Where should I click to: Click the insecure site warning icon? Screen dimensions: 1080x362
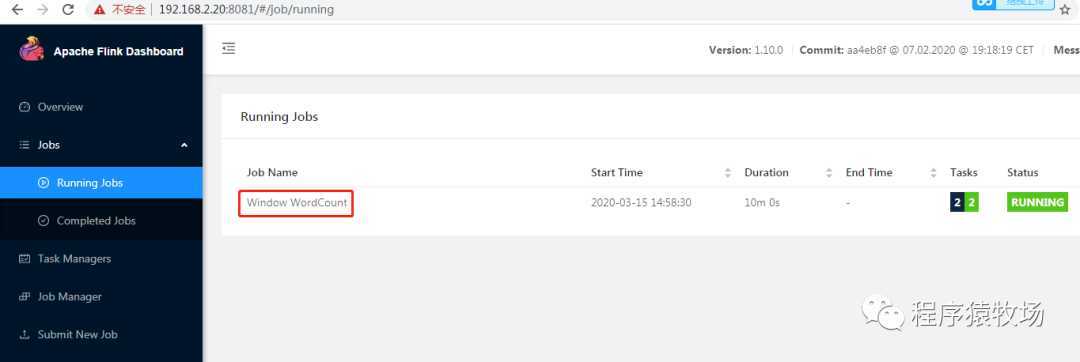pyautogui.click(x=101, y=10)
